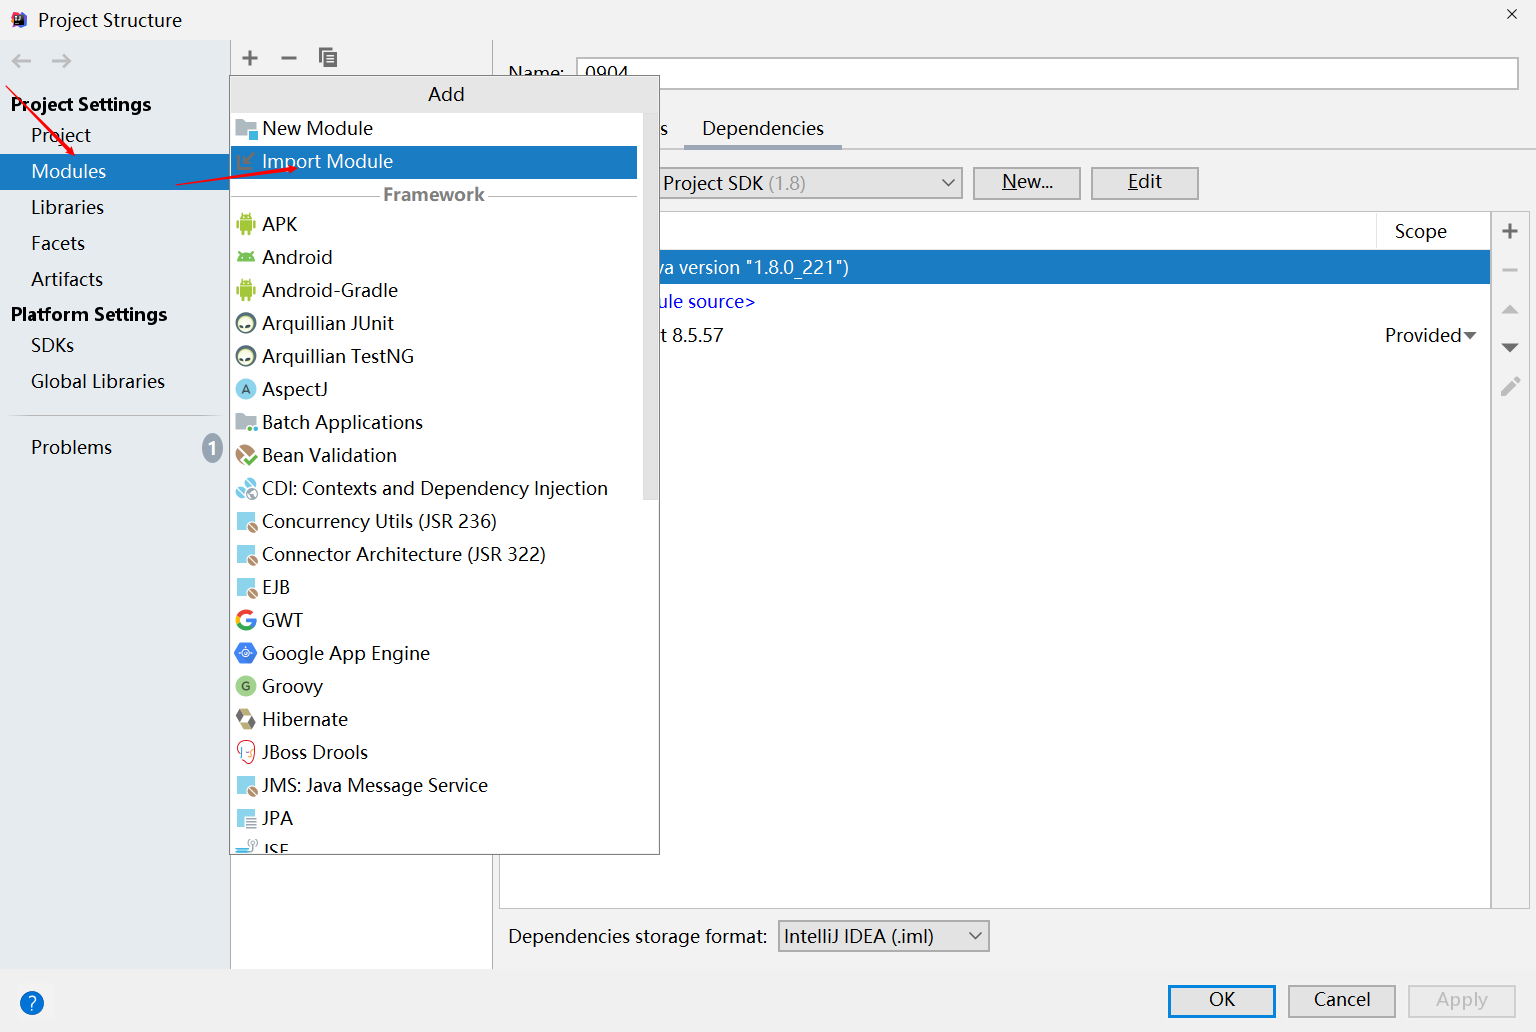Pick Batch Applications framework
This screenshot has height=1032, width=1536.
434,422
